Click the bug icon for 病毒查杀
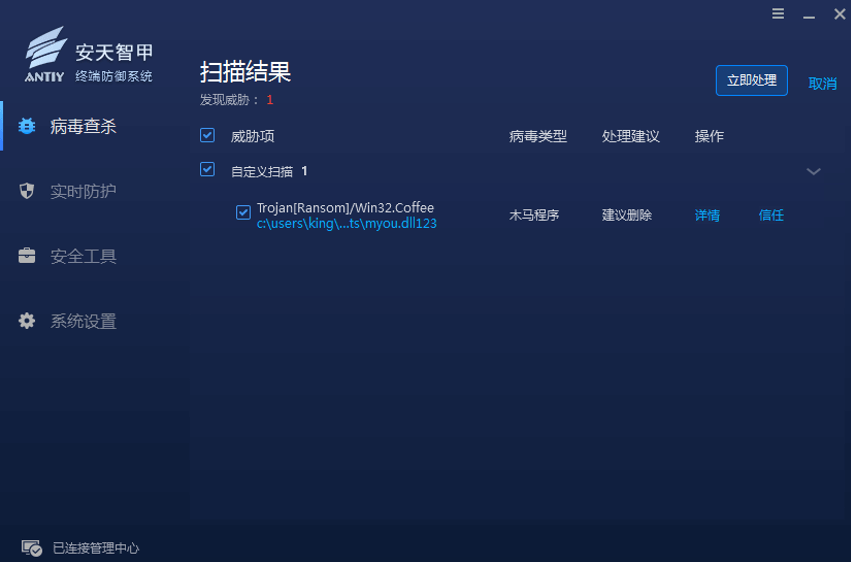The image size is (851, 562). (x=27, y=126)
